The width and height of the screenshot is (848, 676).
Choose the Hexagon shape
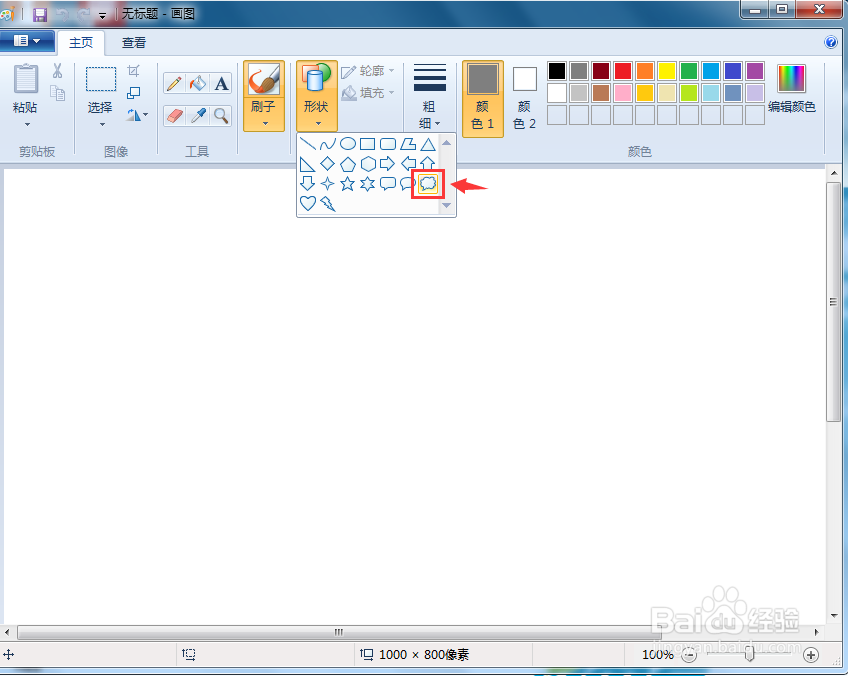click(x=368, y=164)
